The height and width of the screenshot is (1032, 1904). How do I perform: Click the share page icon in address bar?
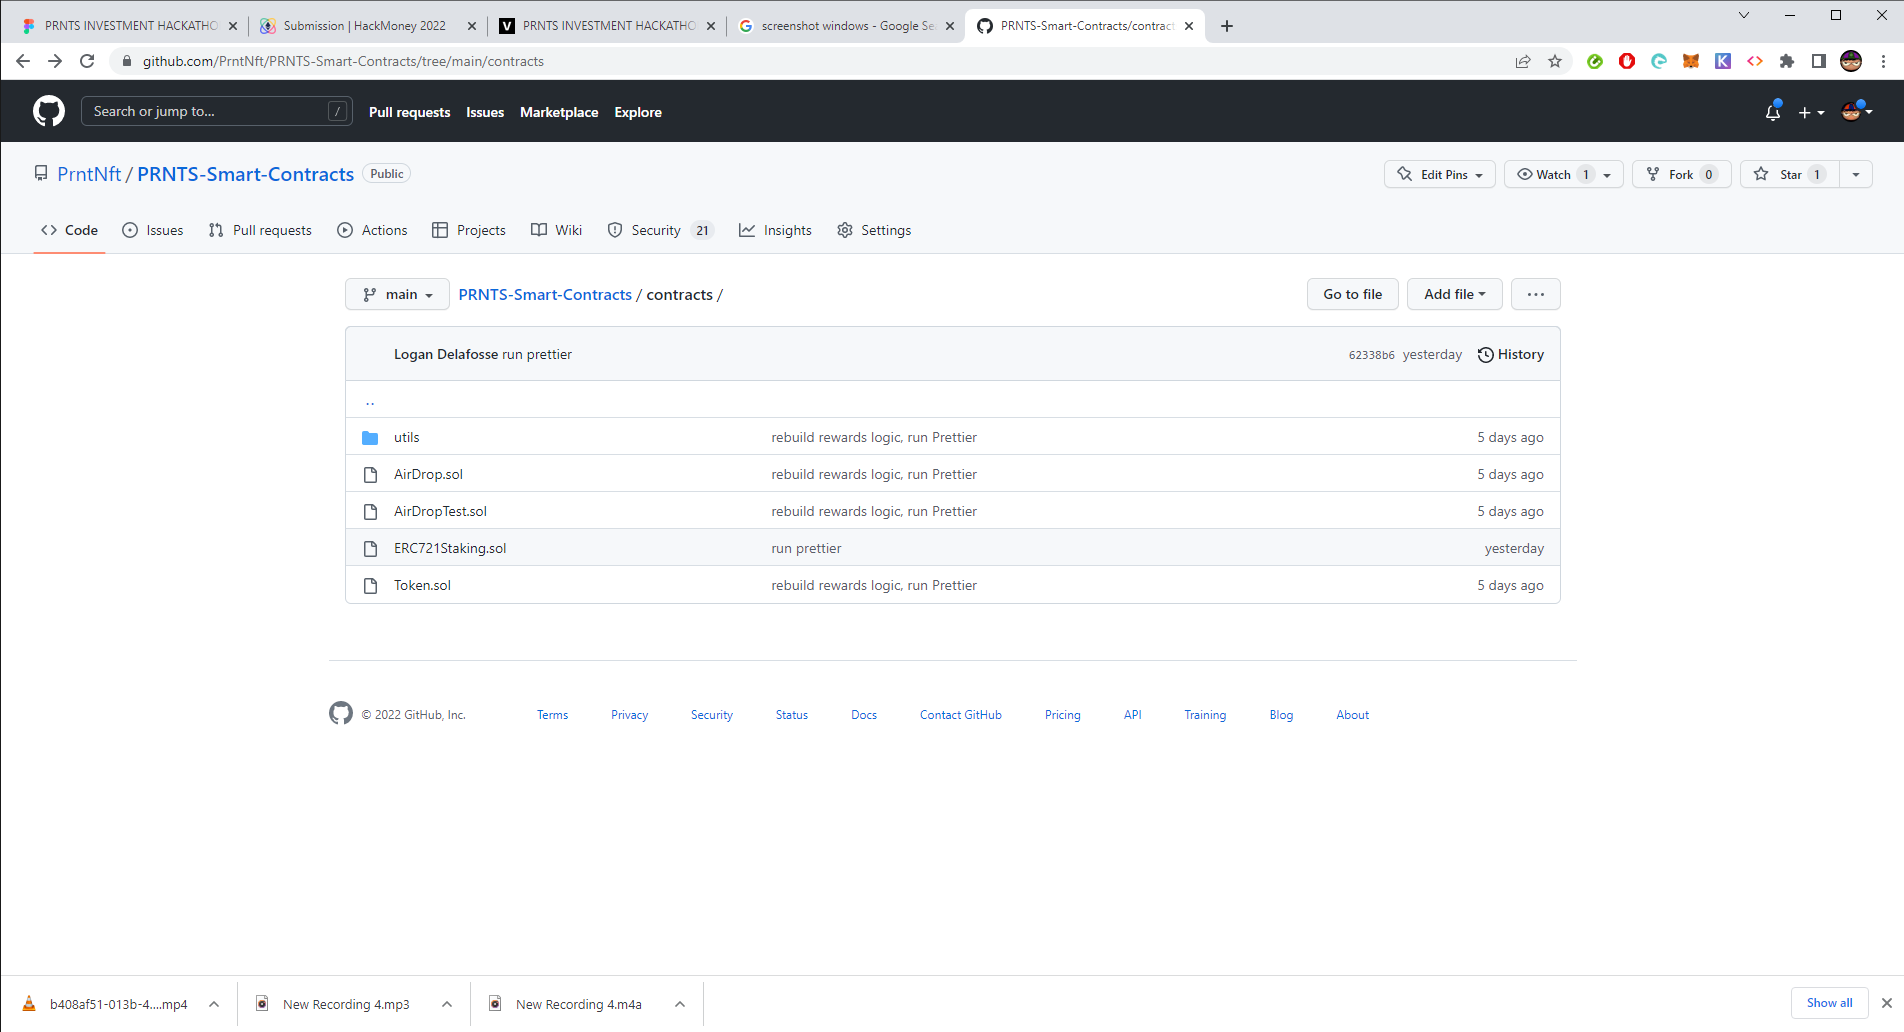(1523, 61)
